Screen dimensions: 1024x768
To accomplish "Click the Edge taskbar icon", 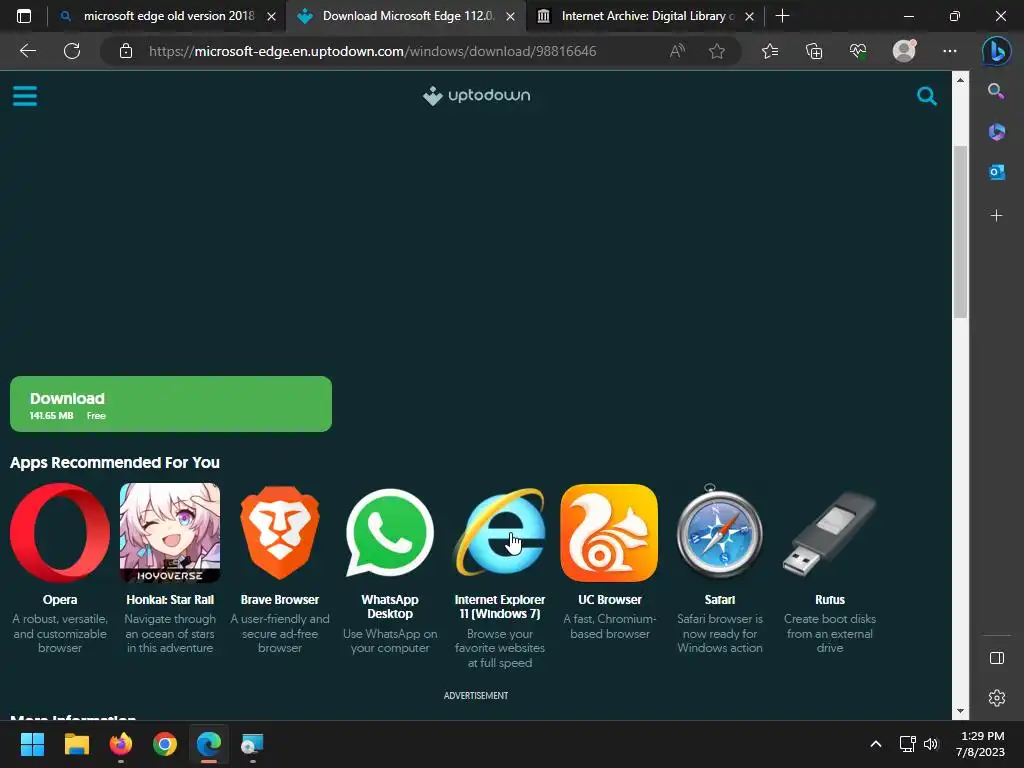I will point(209,744).
